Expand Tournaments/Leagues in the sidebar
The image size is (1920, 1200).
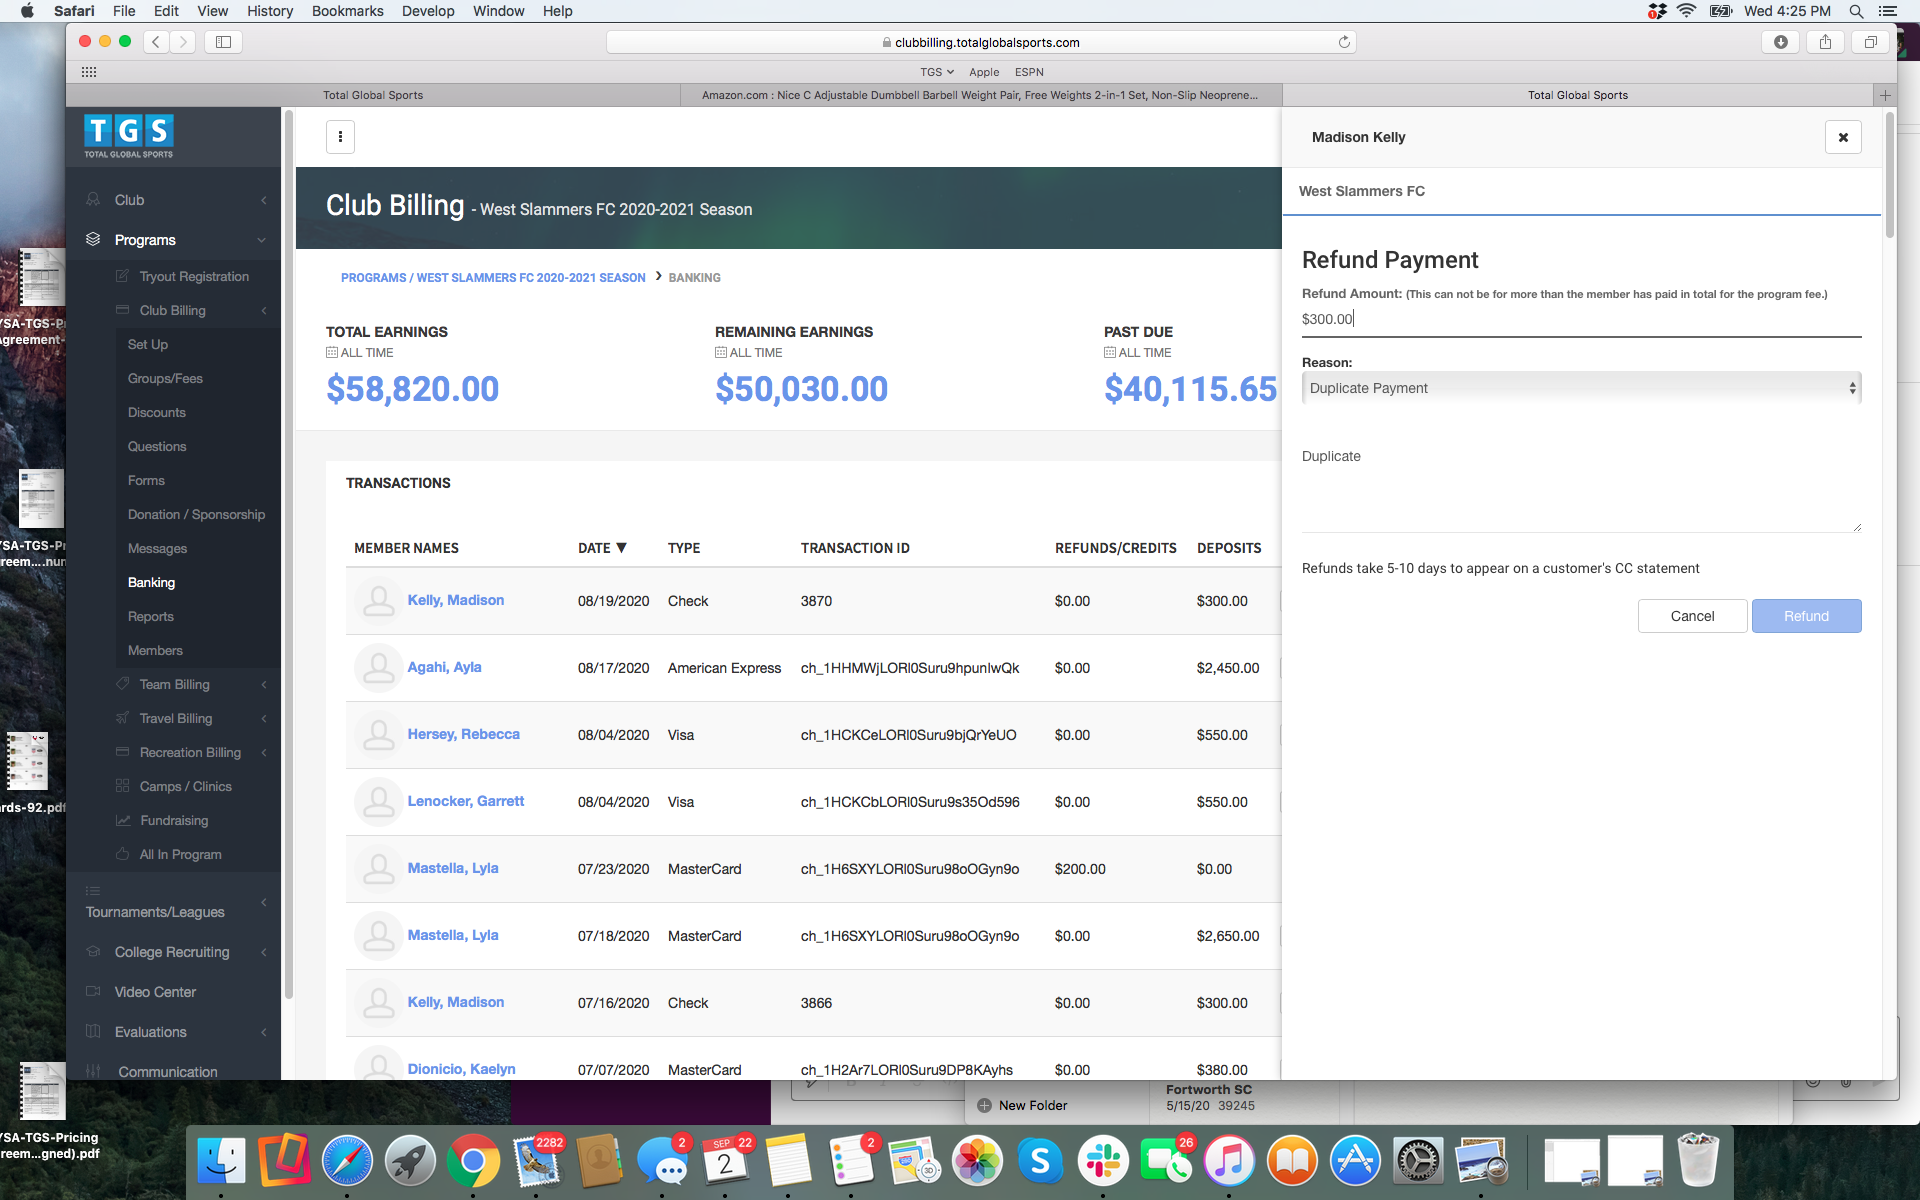click(174, 903)
